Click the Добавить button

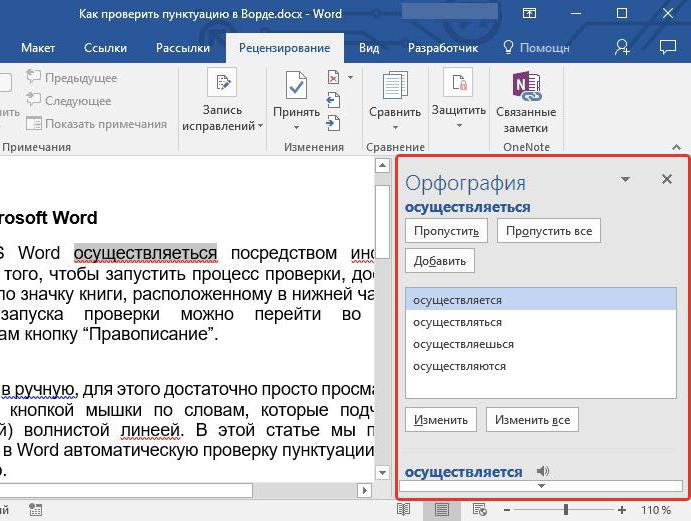tap(440, 260)
